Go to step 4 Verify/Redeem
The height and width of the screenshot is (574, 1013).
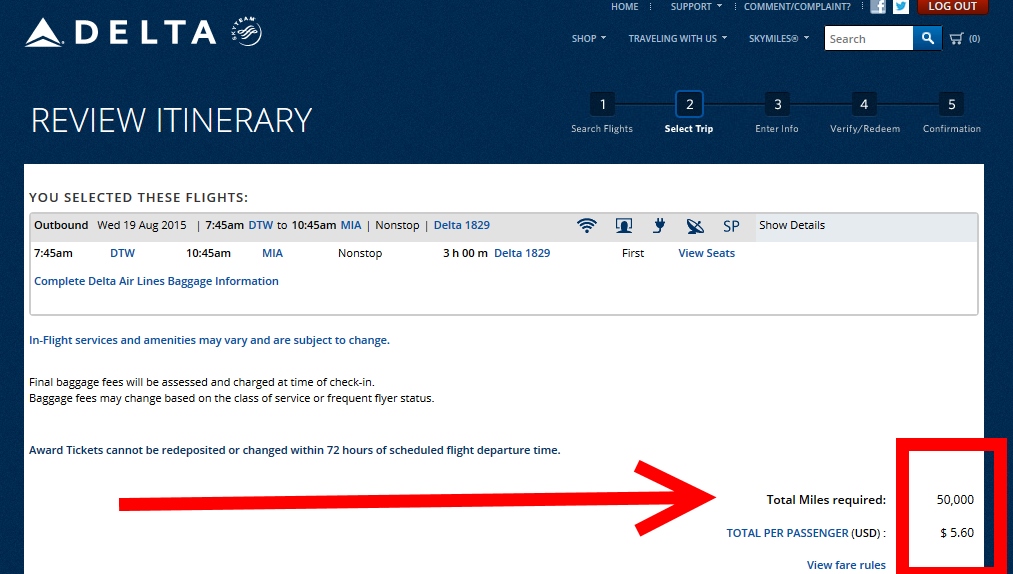[864, 112]
